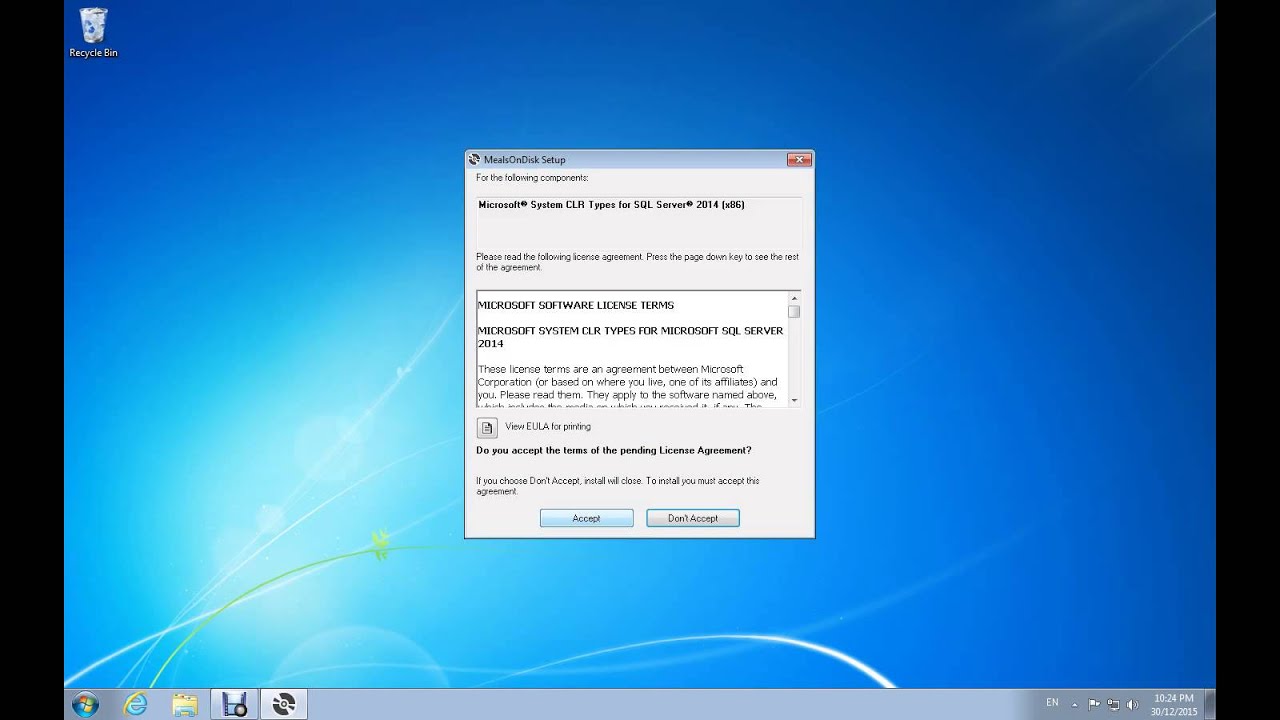Accept the license agreement

tap(587, 518)
